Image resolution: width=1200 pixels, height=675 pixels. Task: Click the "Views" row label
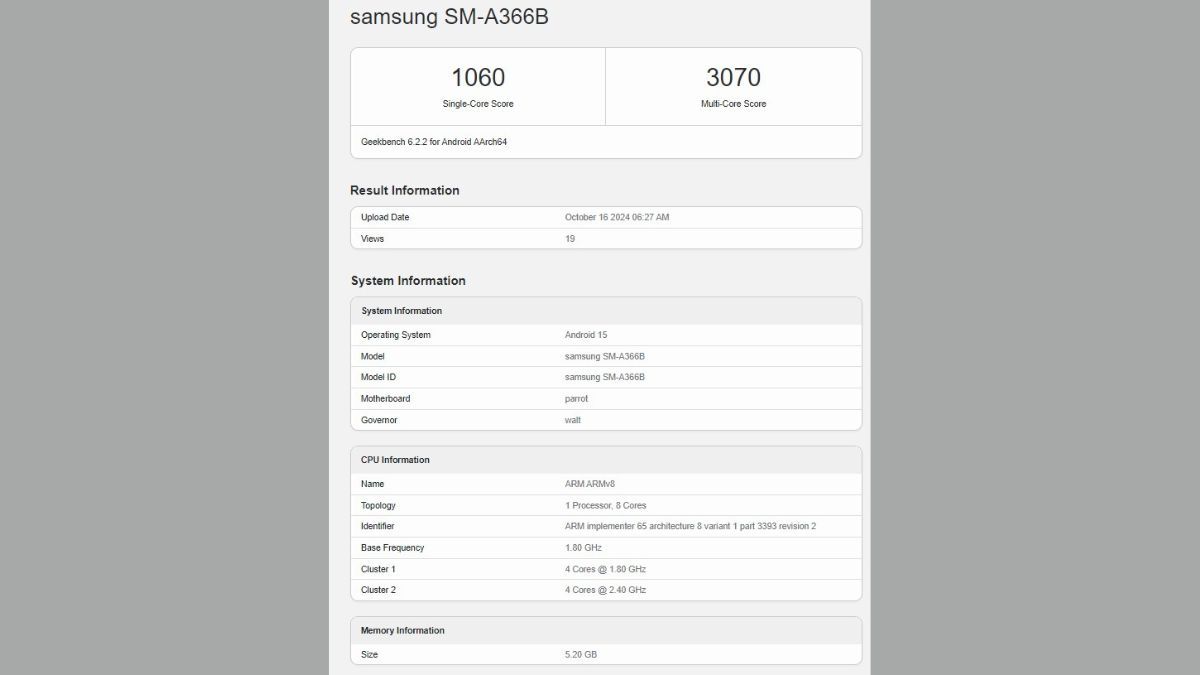point(372,239)
